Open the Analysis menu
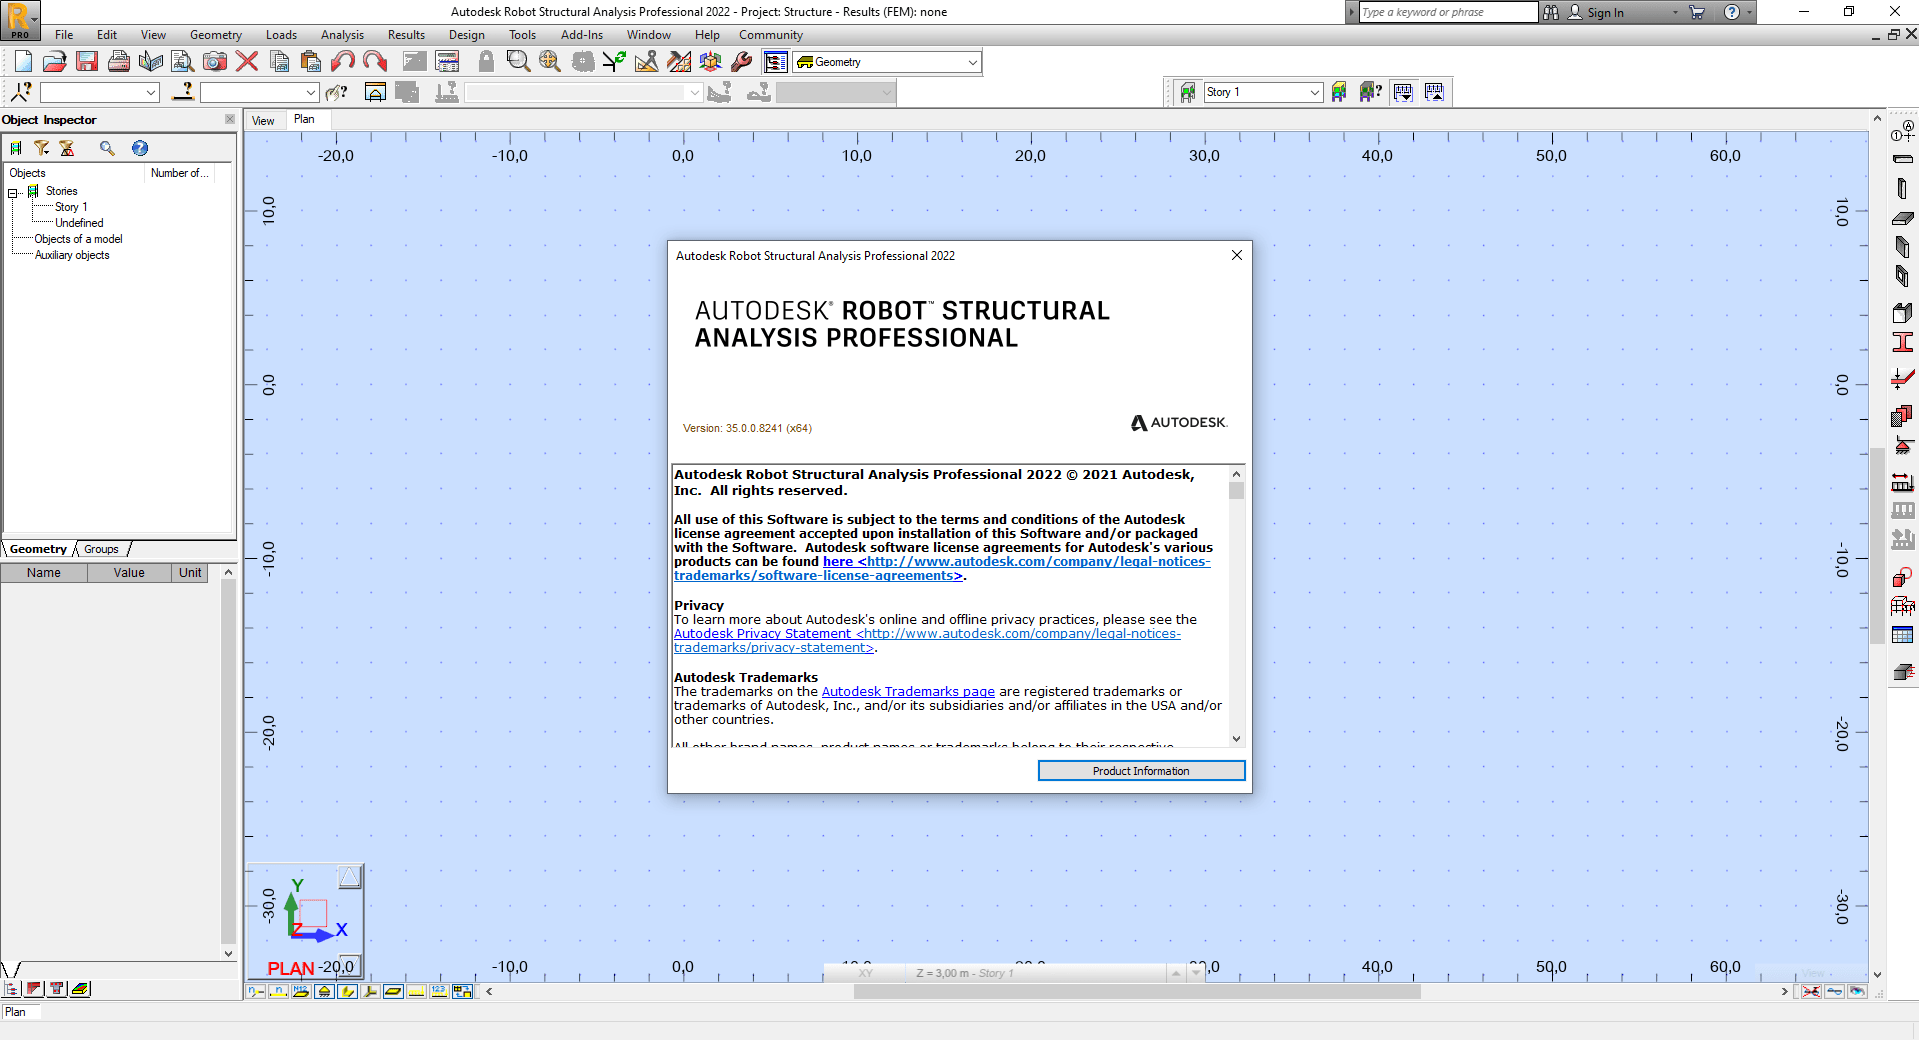The image size is (1919, 1040). 342,35
